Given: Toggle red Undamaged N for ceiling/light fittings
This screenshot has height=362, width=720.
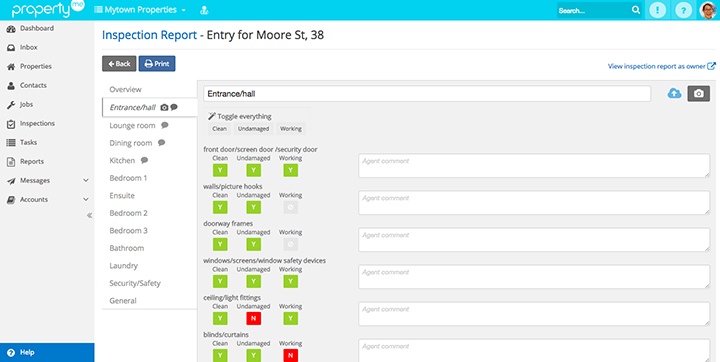Looking at the screenshot, I should click(253, 318).
